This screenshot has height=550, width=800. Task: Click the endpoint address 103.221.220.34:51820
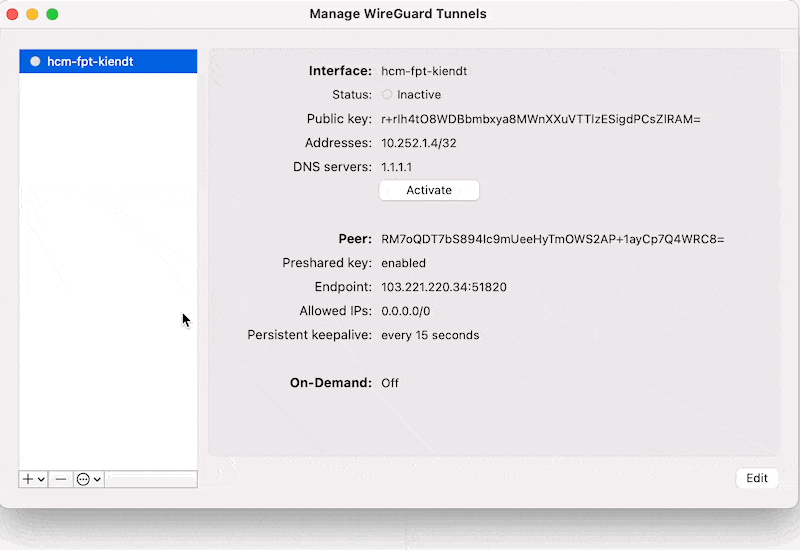tap(443, 287)
